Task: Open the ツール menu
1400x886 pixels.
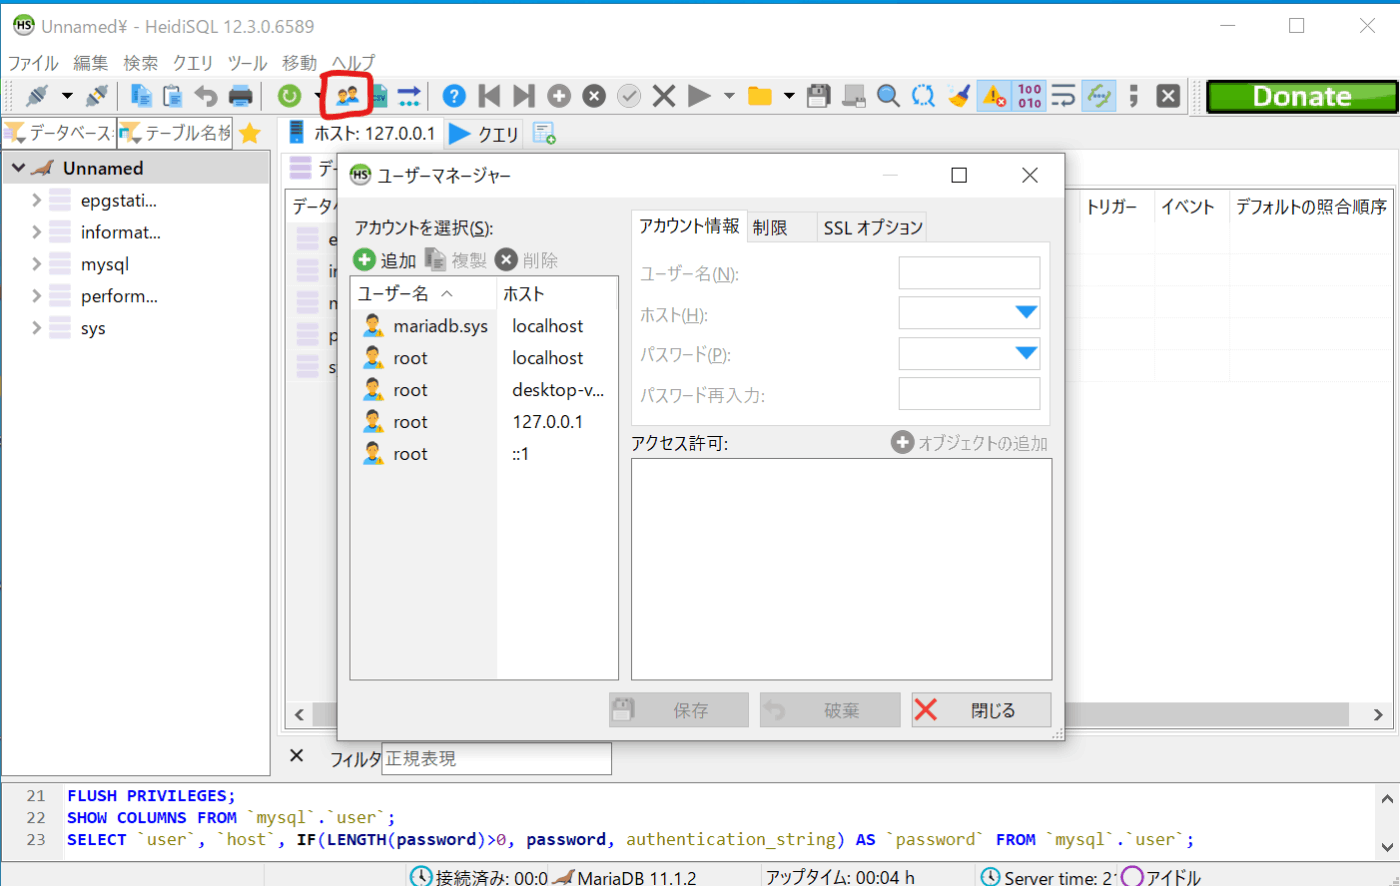Action: (x=247, y=62)
